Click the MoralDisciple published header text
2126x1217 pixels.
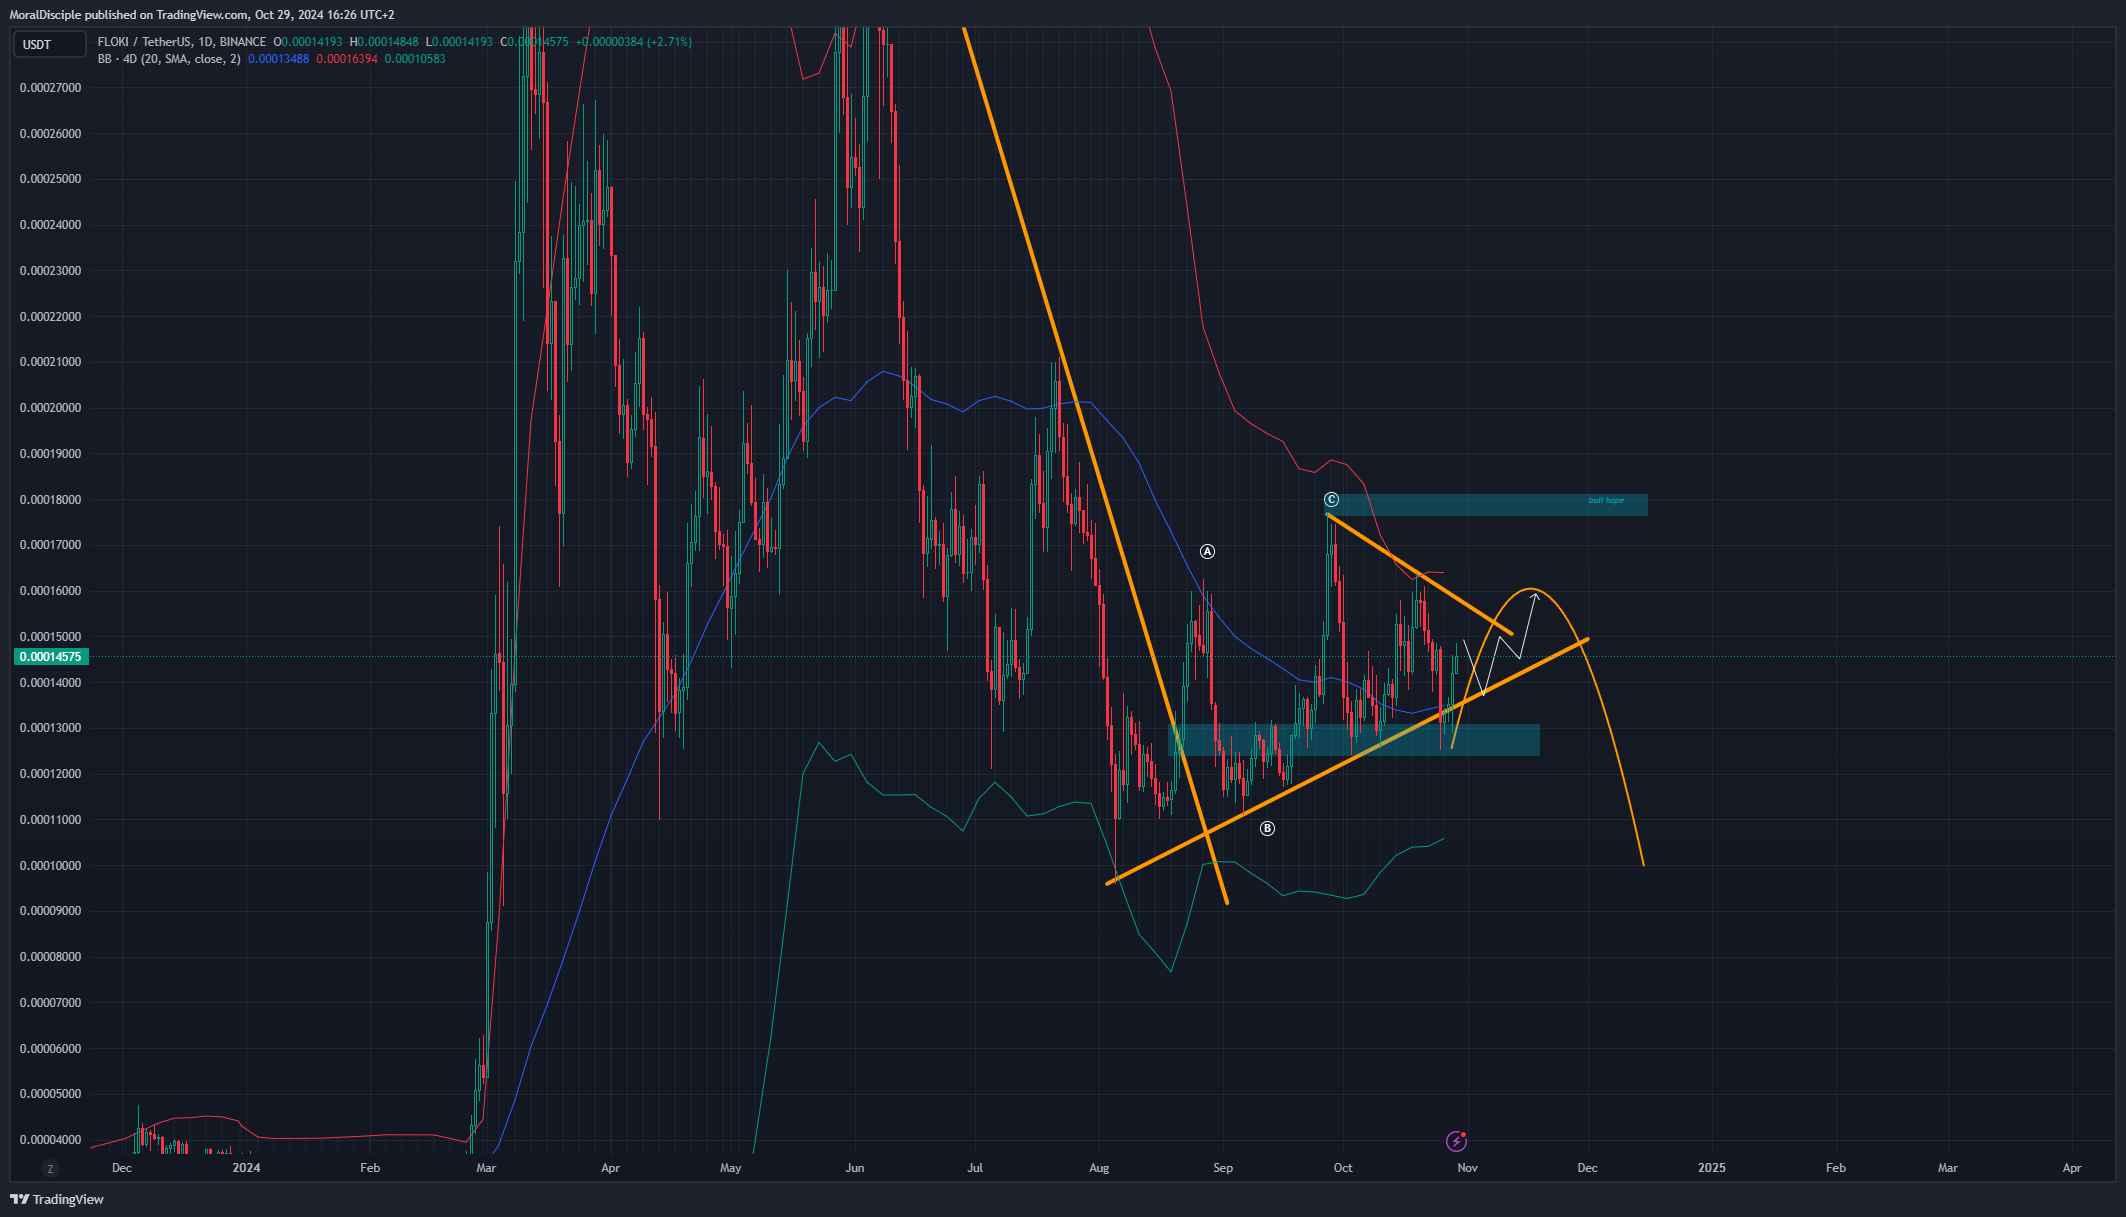tap(202, 15)
